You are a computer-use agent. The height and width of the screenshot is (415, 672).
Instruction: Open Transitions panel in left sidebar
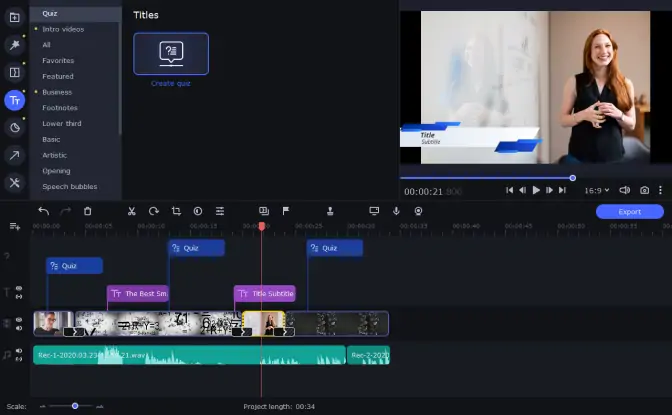pyautogui.click(x=15, y=72)
